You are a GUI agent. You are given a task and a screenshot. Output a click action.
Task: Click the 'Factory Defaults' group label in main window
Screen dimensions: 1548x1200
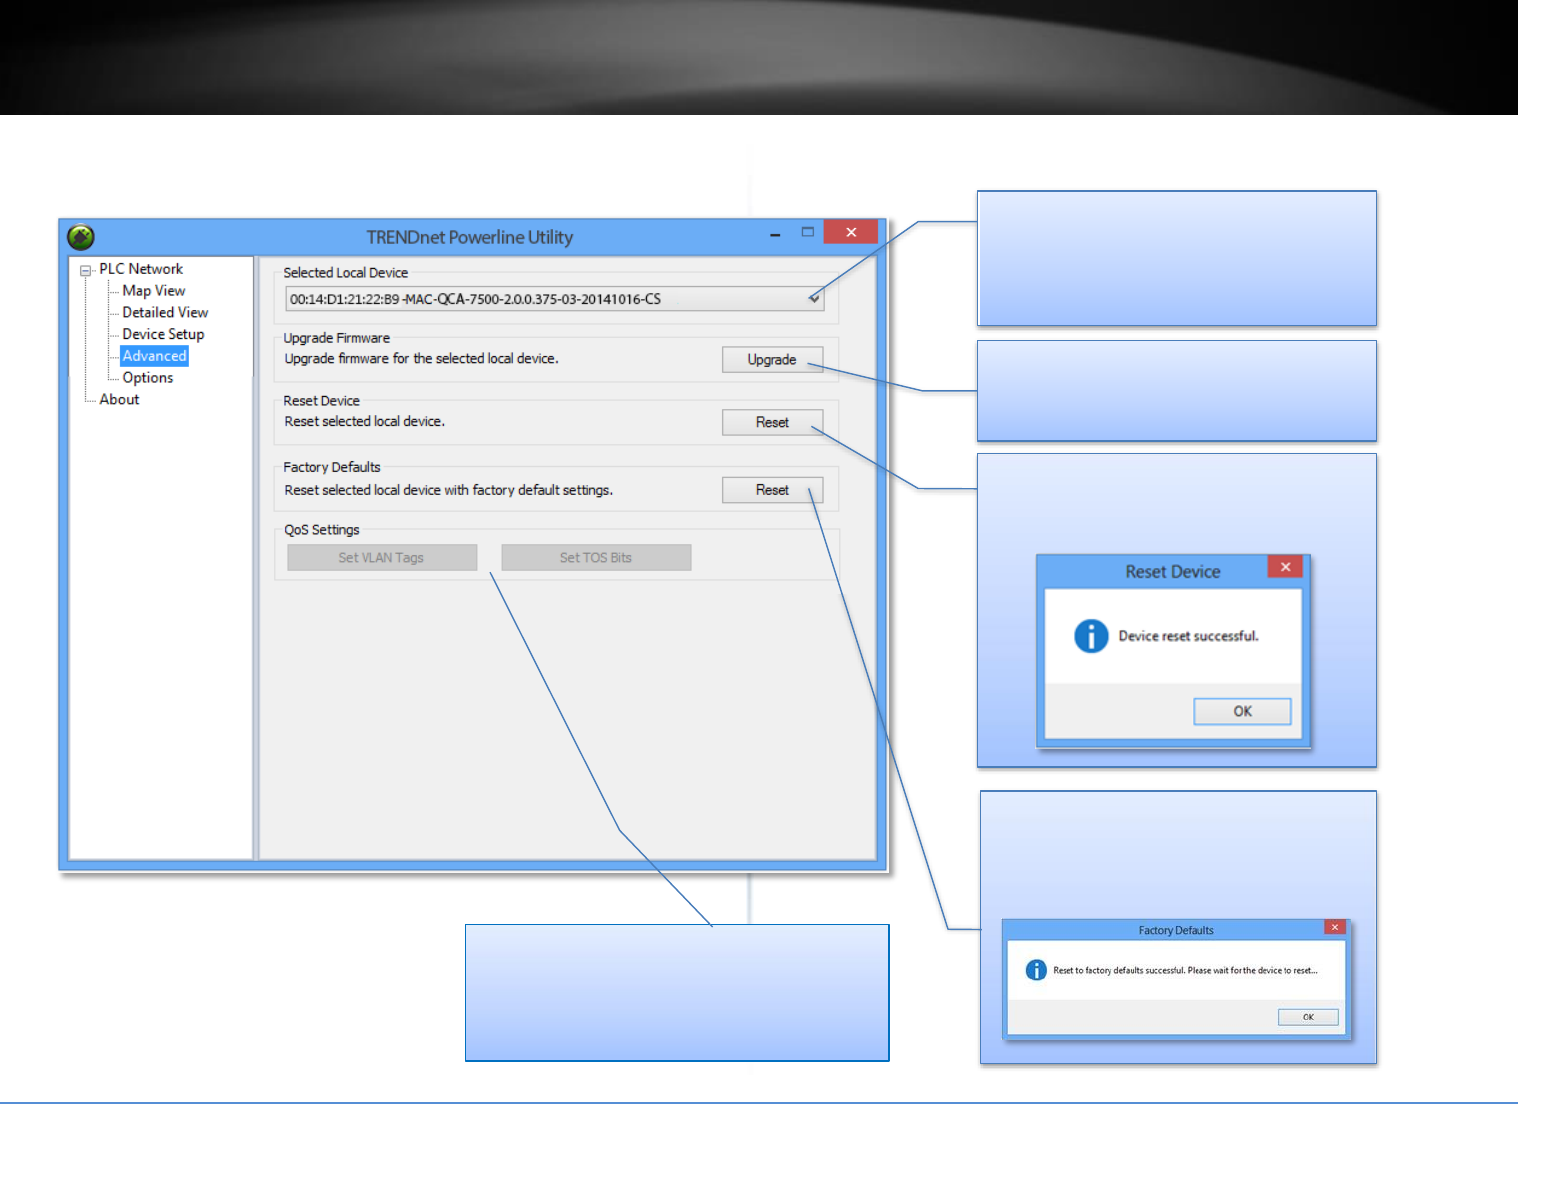pyautogui.click(x=331, y=467)
